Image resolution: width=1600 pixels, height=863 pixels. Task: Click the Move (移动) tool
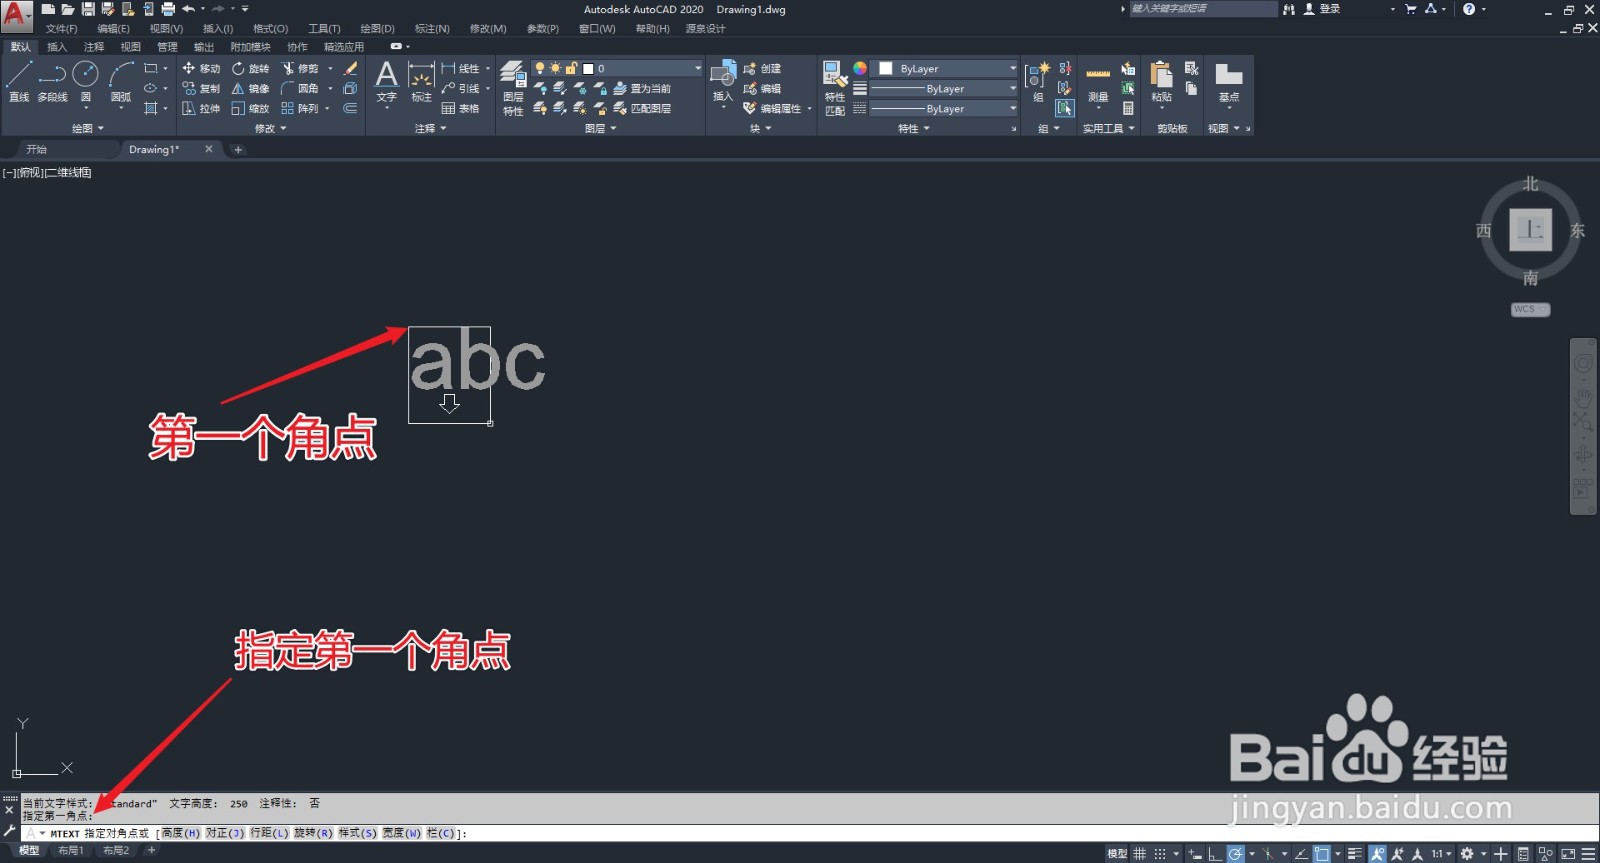[x=201, y=68]
